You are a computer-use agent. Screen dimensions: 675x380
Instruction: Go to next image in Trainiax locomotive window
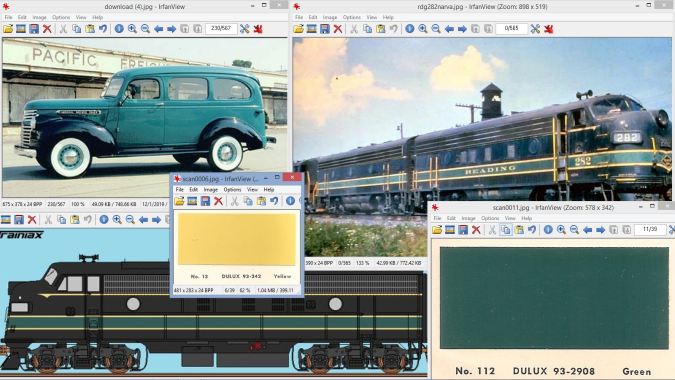[x=156, y=219]
